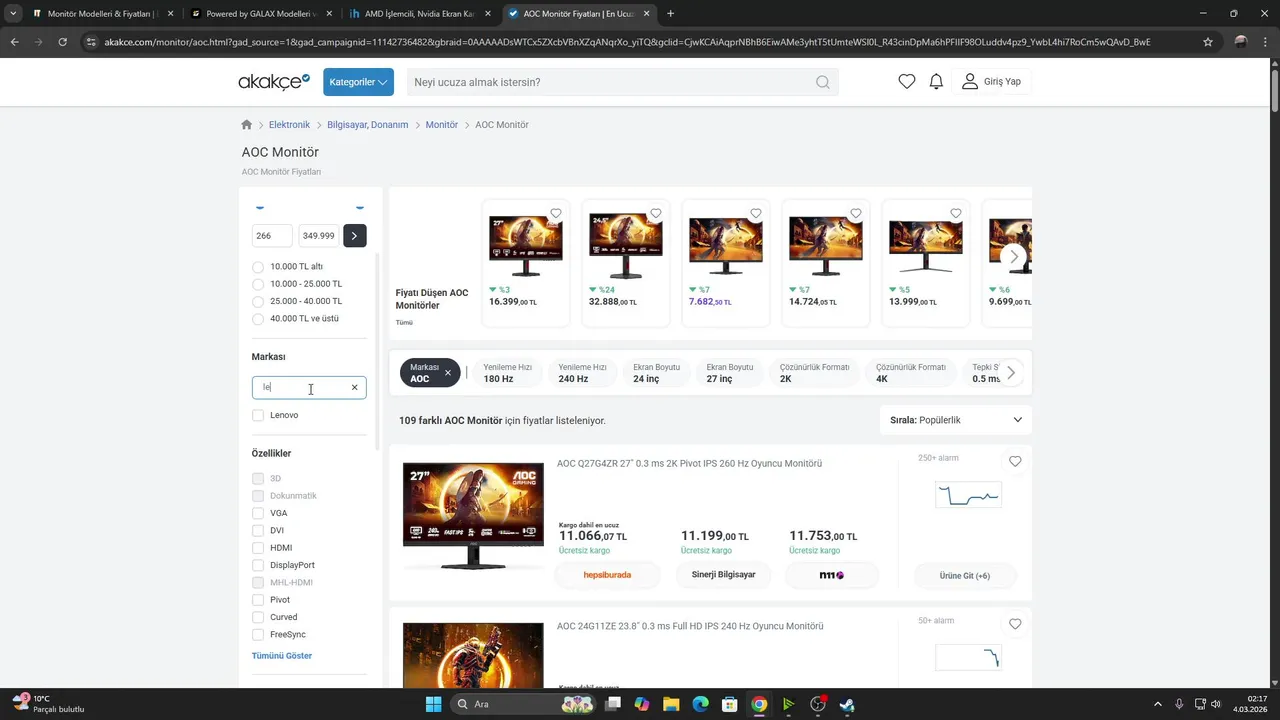The height and width of the screenshot is (720, 1280).
Task: Open Chrome tab list dropdown
Action: (x=13, y=14)
